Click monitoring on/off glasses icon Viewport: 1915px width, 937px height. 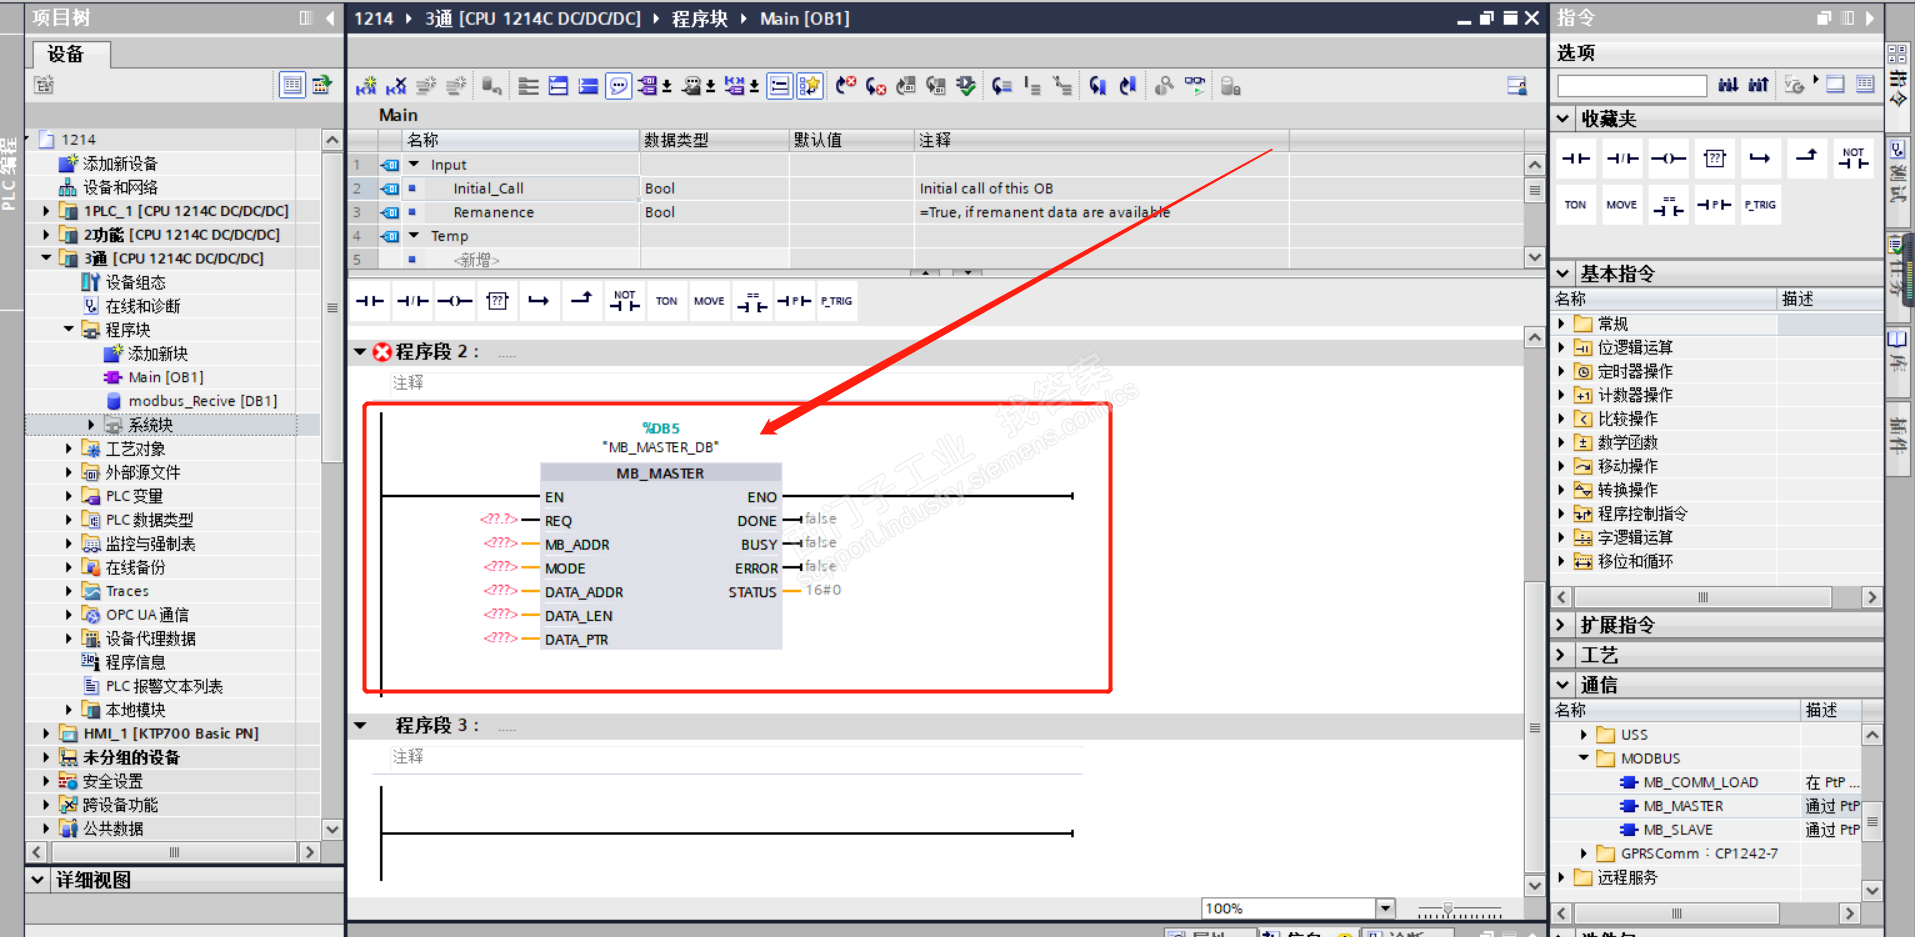[1195, 86]
